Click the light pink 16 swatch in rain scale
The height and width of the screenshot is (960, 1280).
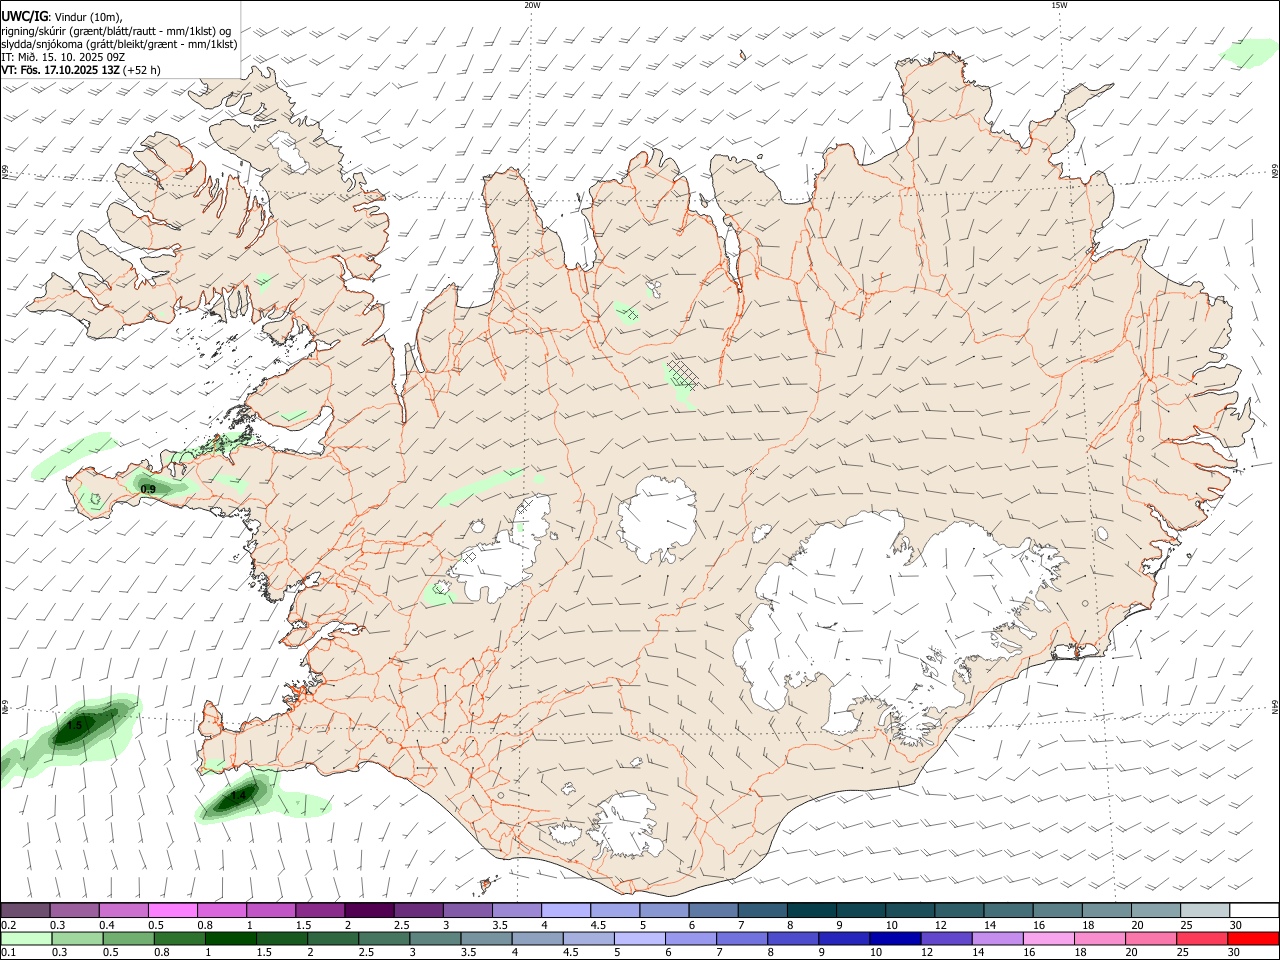pos(1047,939)
